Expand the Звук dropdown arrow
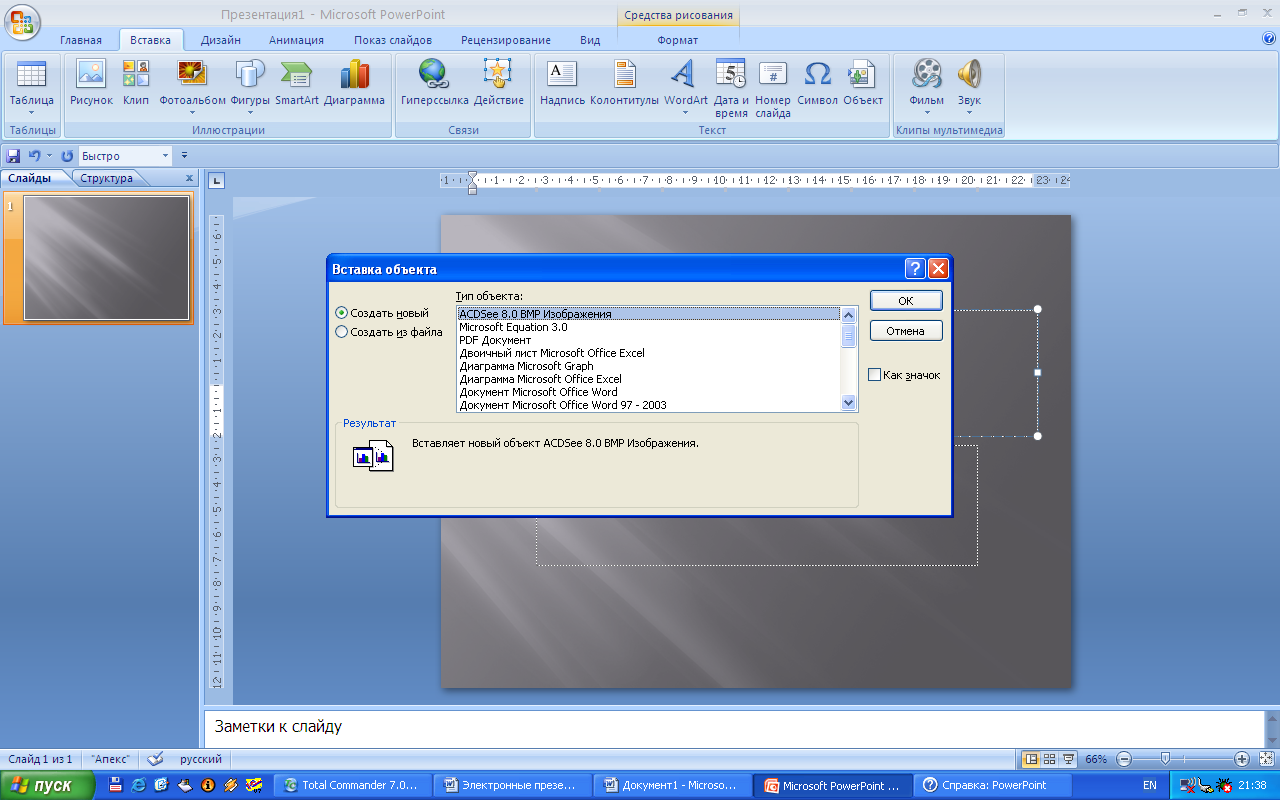 (969, 113)
